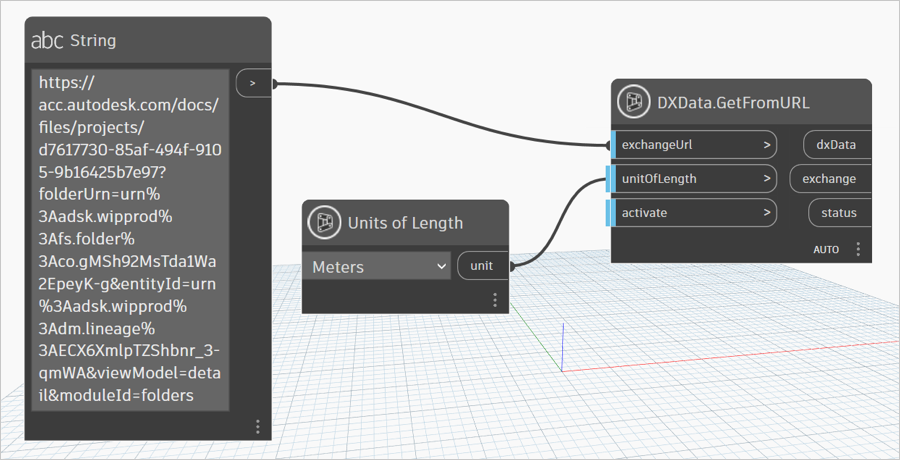Click the DXData.GetFromURL node icon
This screenshot has height=460, width=900.
[x=634, y=103]
